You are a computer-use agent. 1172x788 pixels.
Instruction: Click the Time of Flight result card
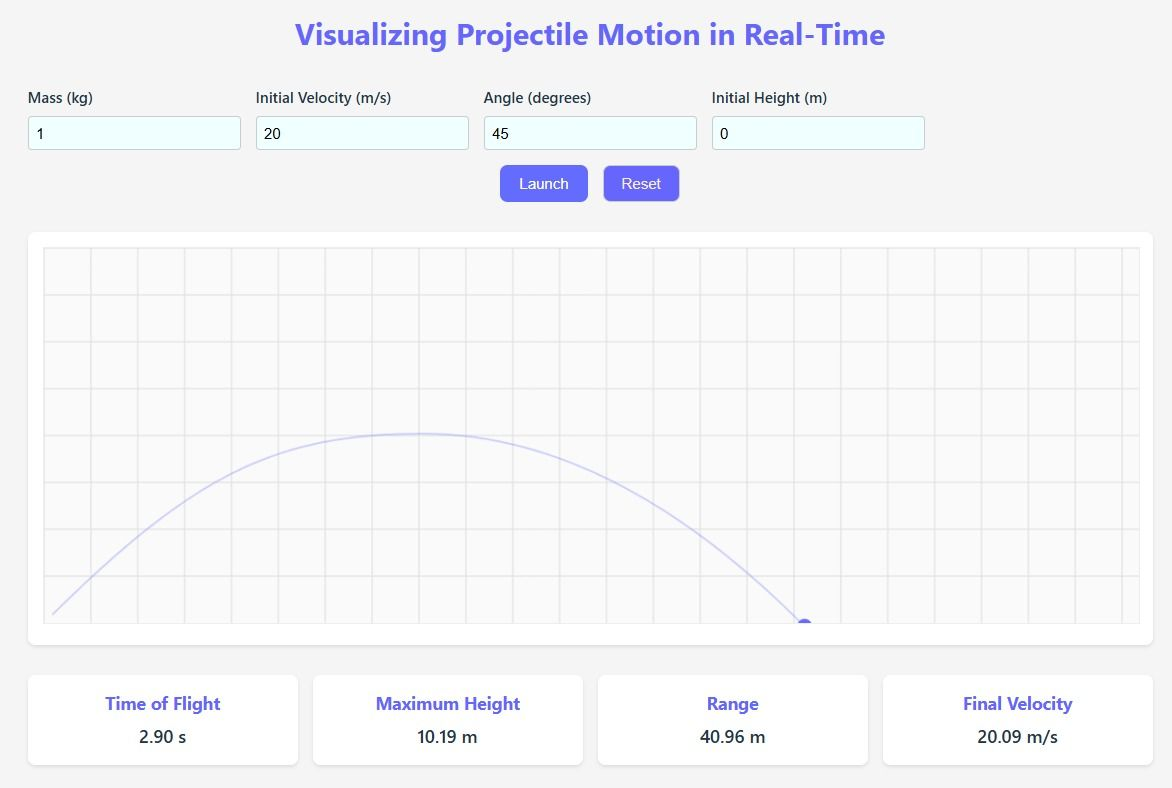(x=162, y=719)
